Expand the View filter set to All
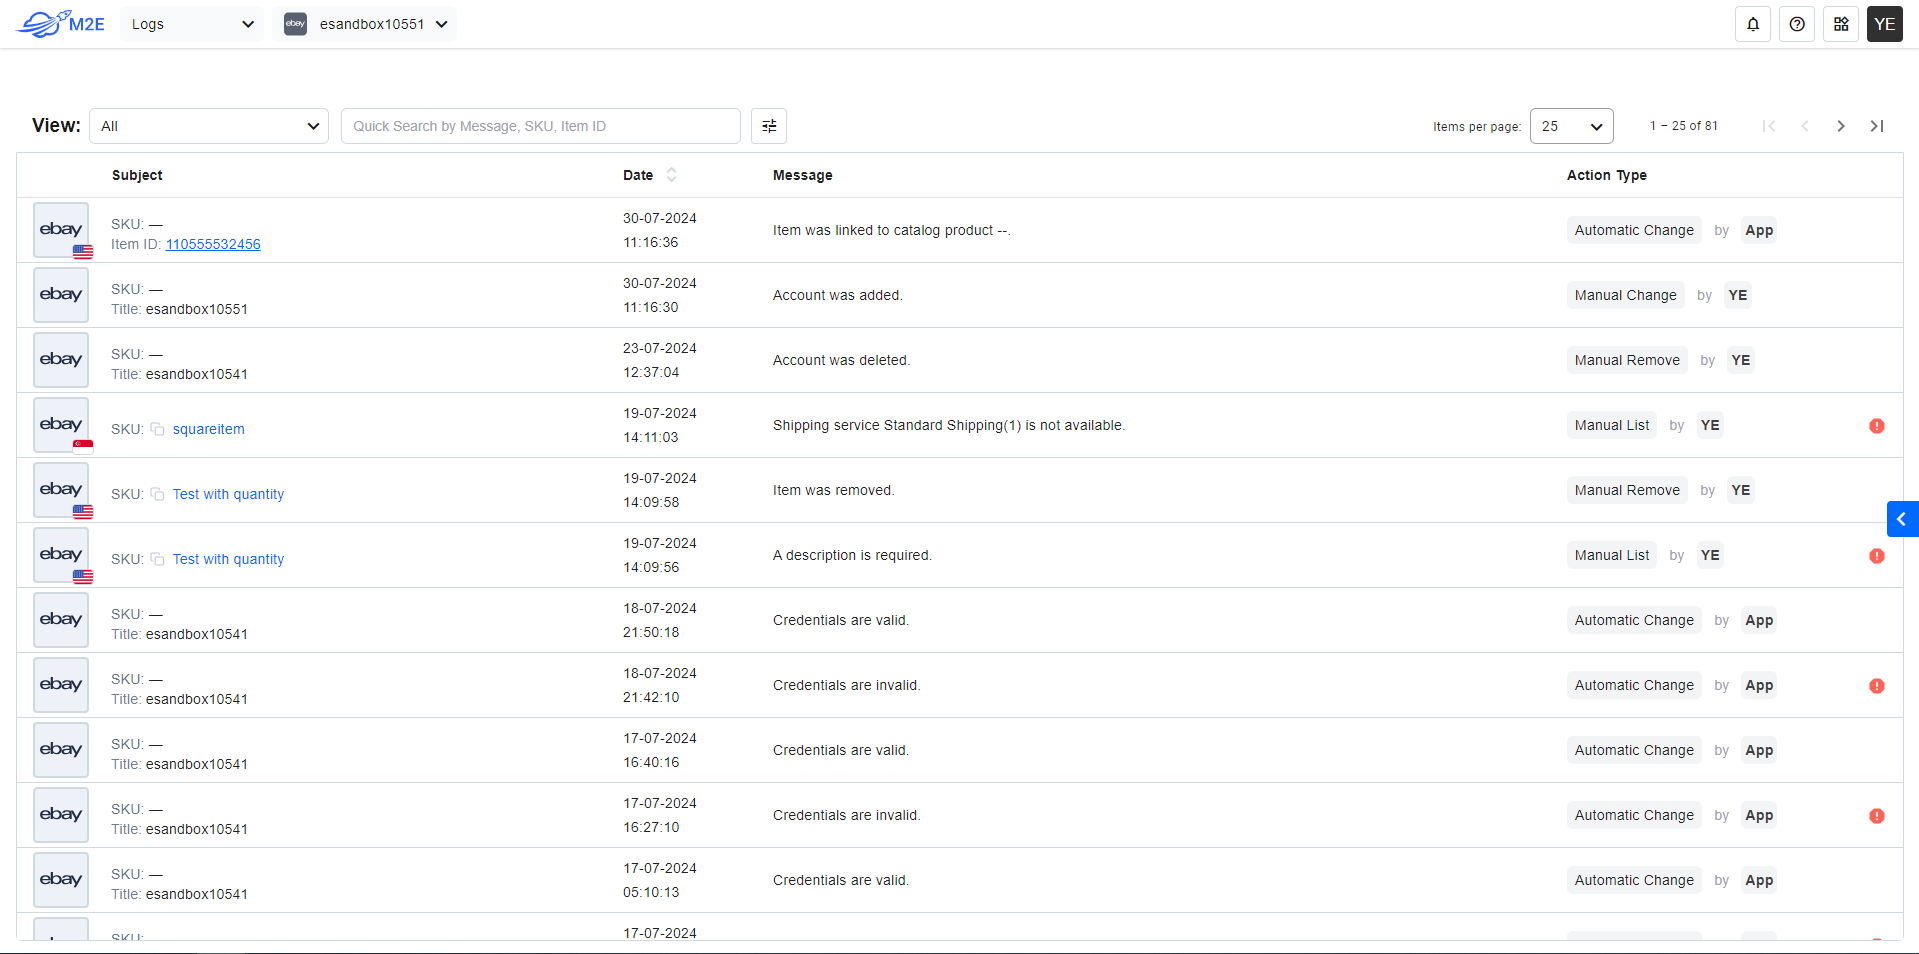Image resolution: width=1919 pixels, height=954 pixels. 209,126
